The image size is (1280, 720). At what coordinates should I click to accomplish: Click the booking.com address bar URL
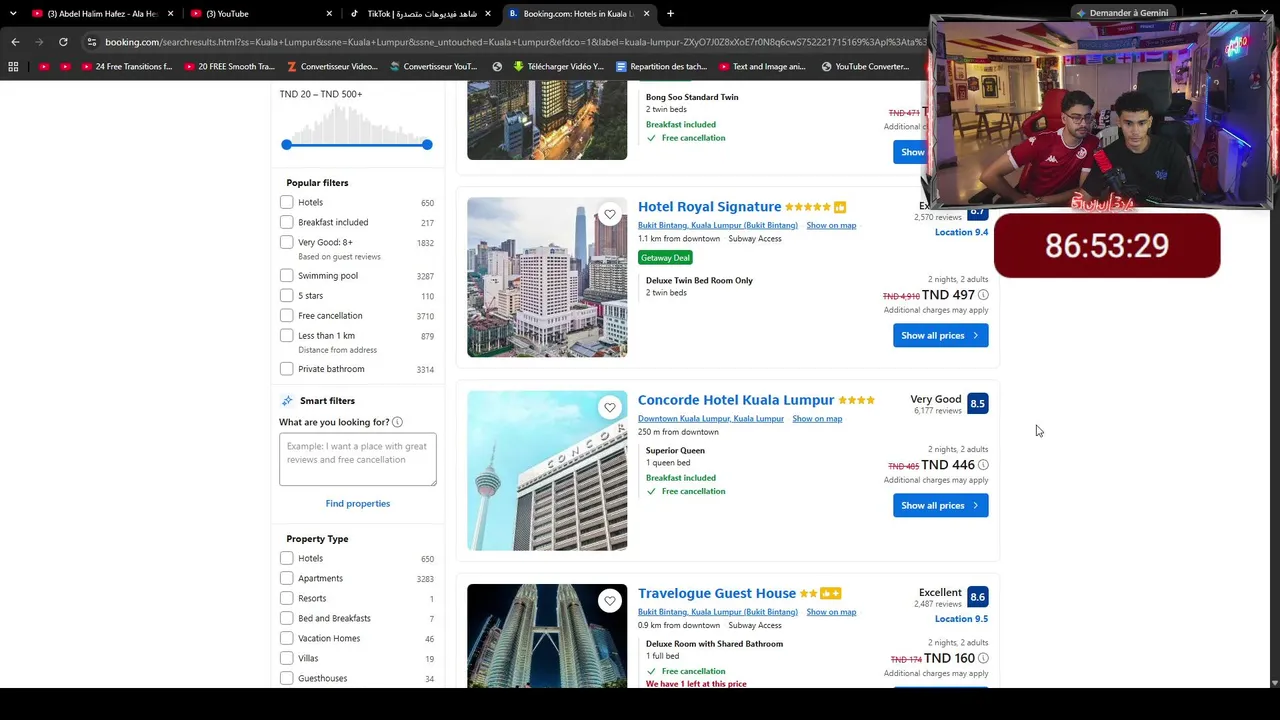coord(515,42)
